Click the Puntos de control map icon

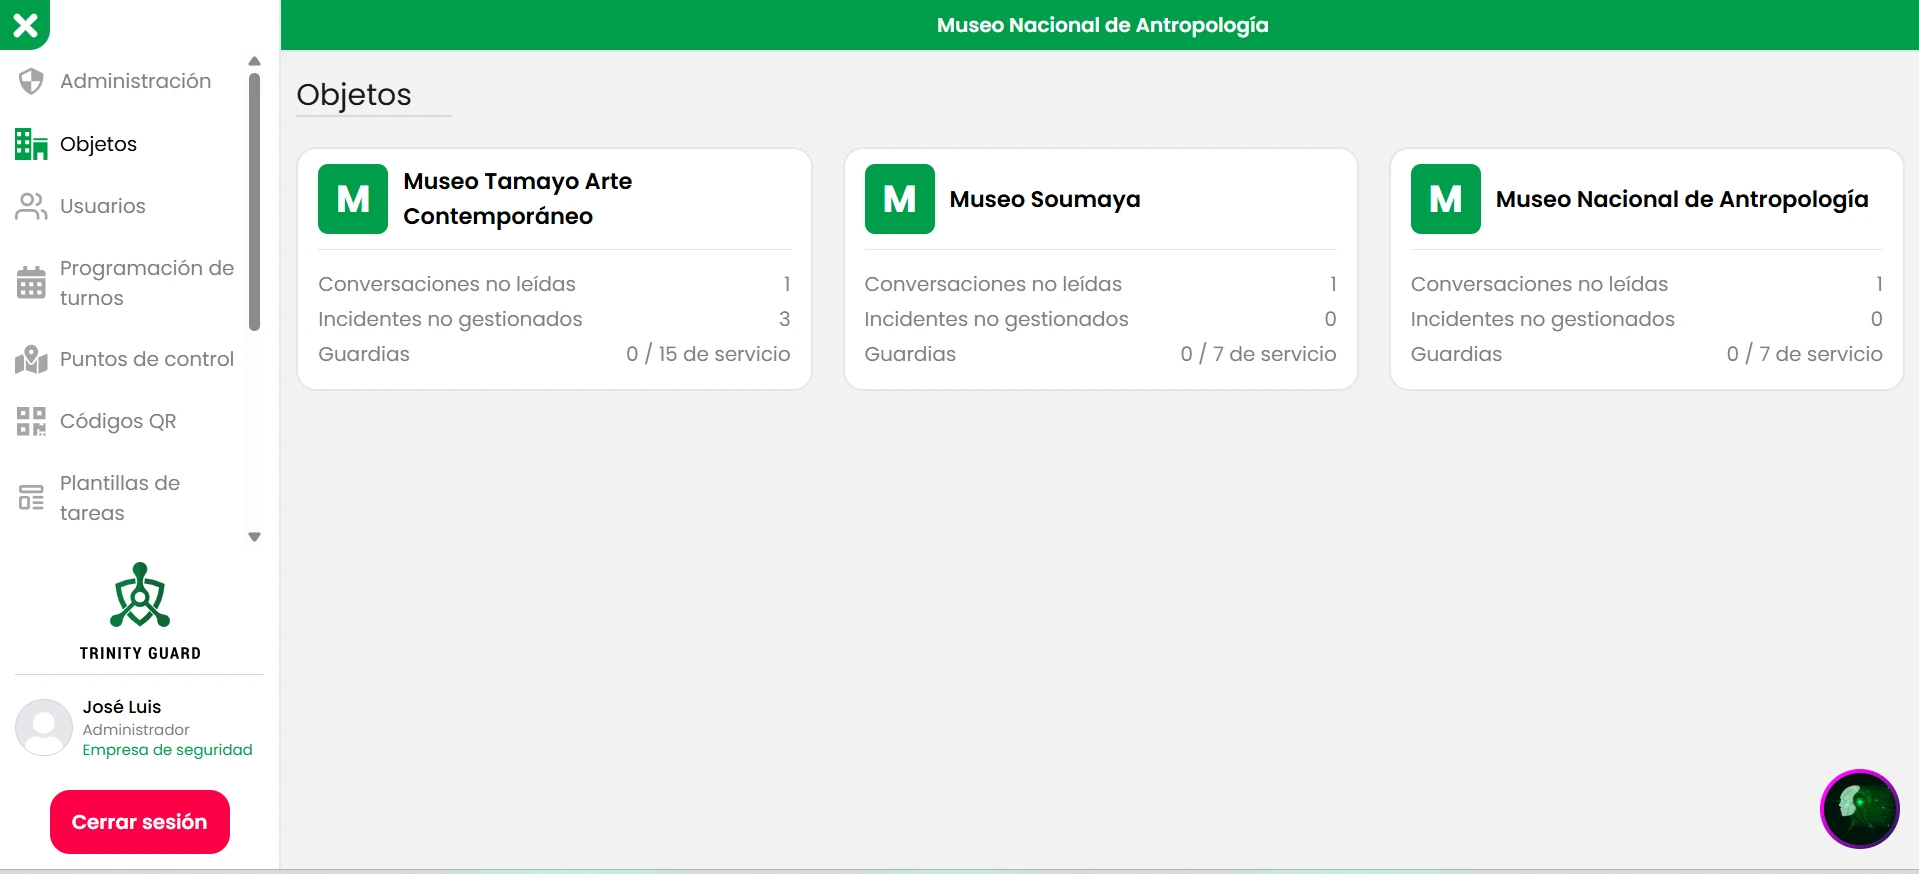pos(31,359)
